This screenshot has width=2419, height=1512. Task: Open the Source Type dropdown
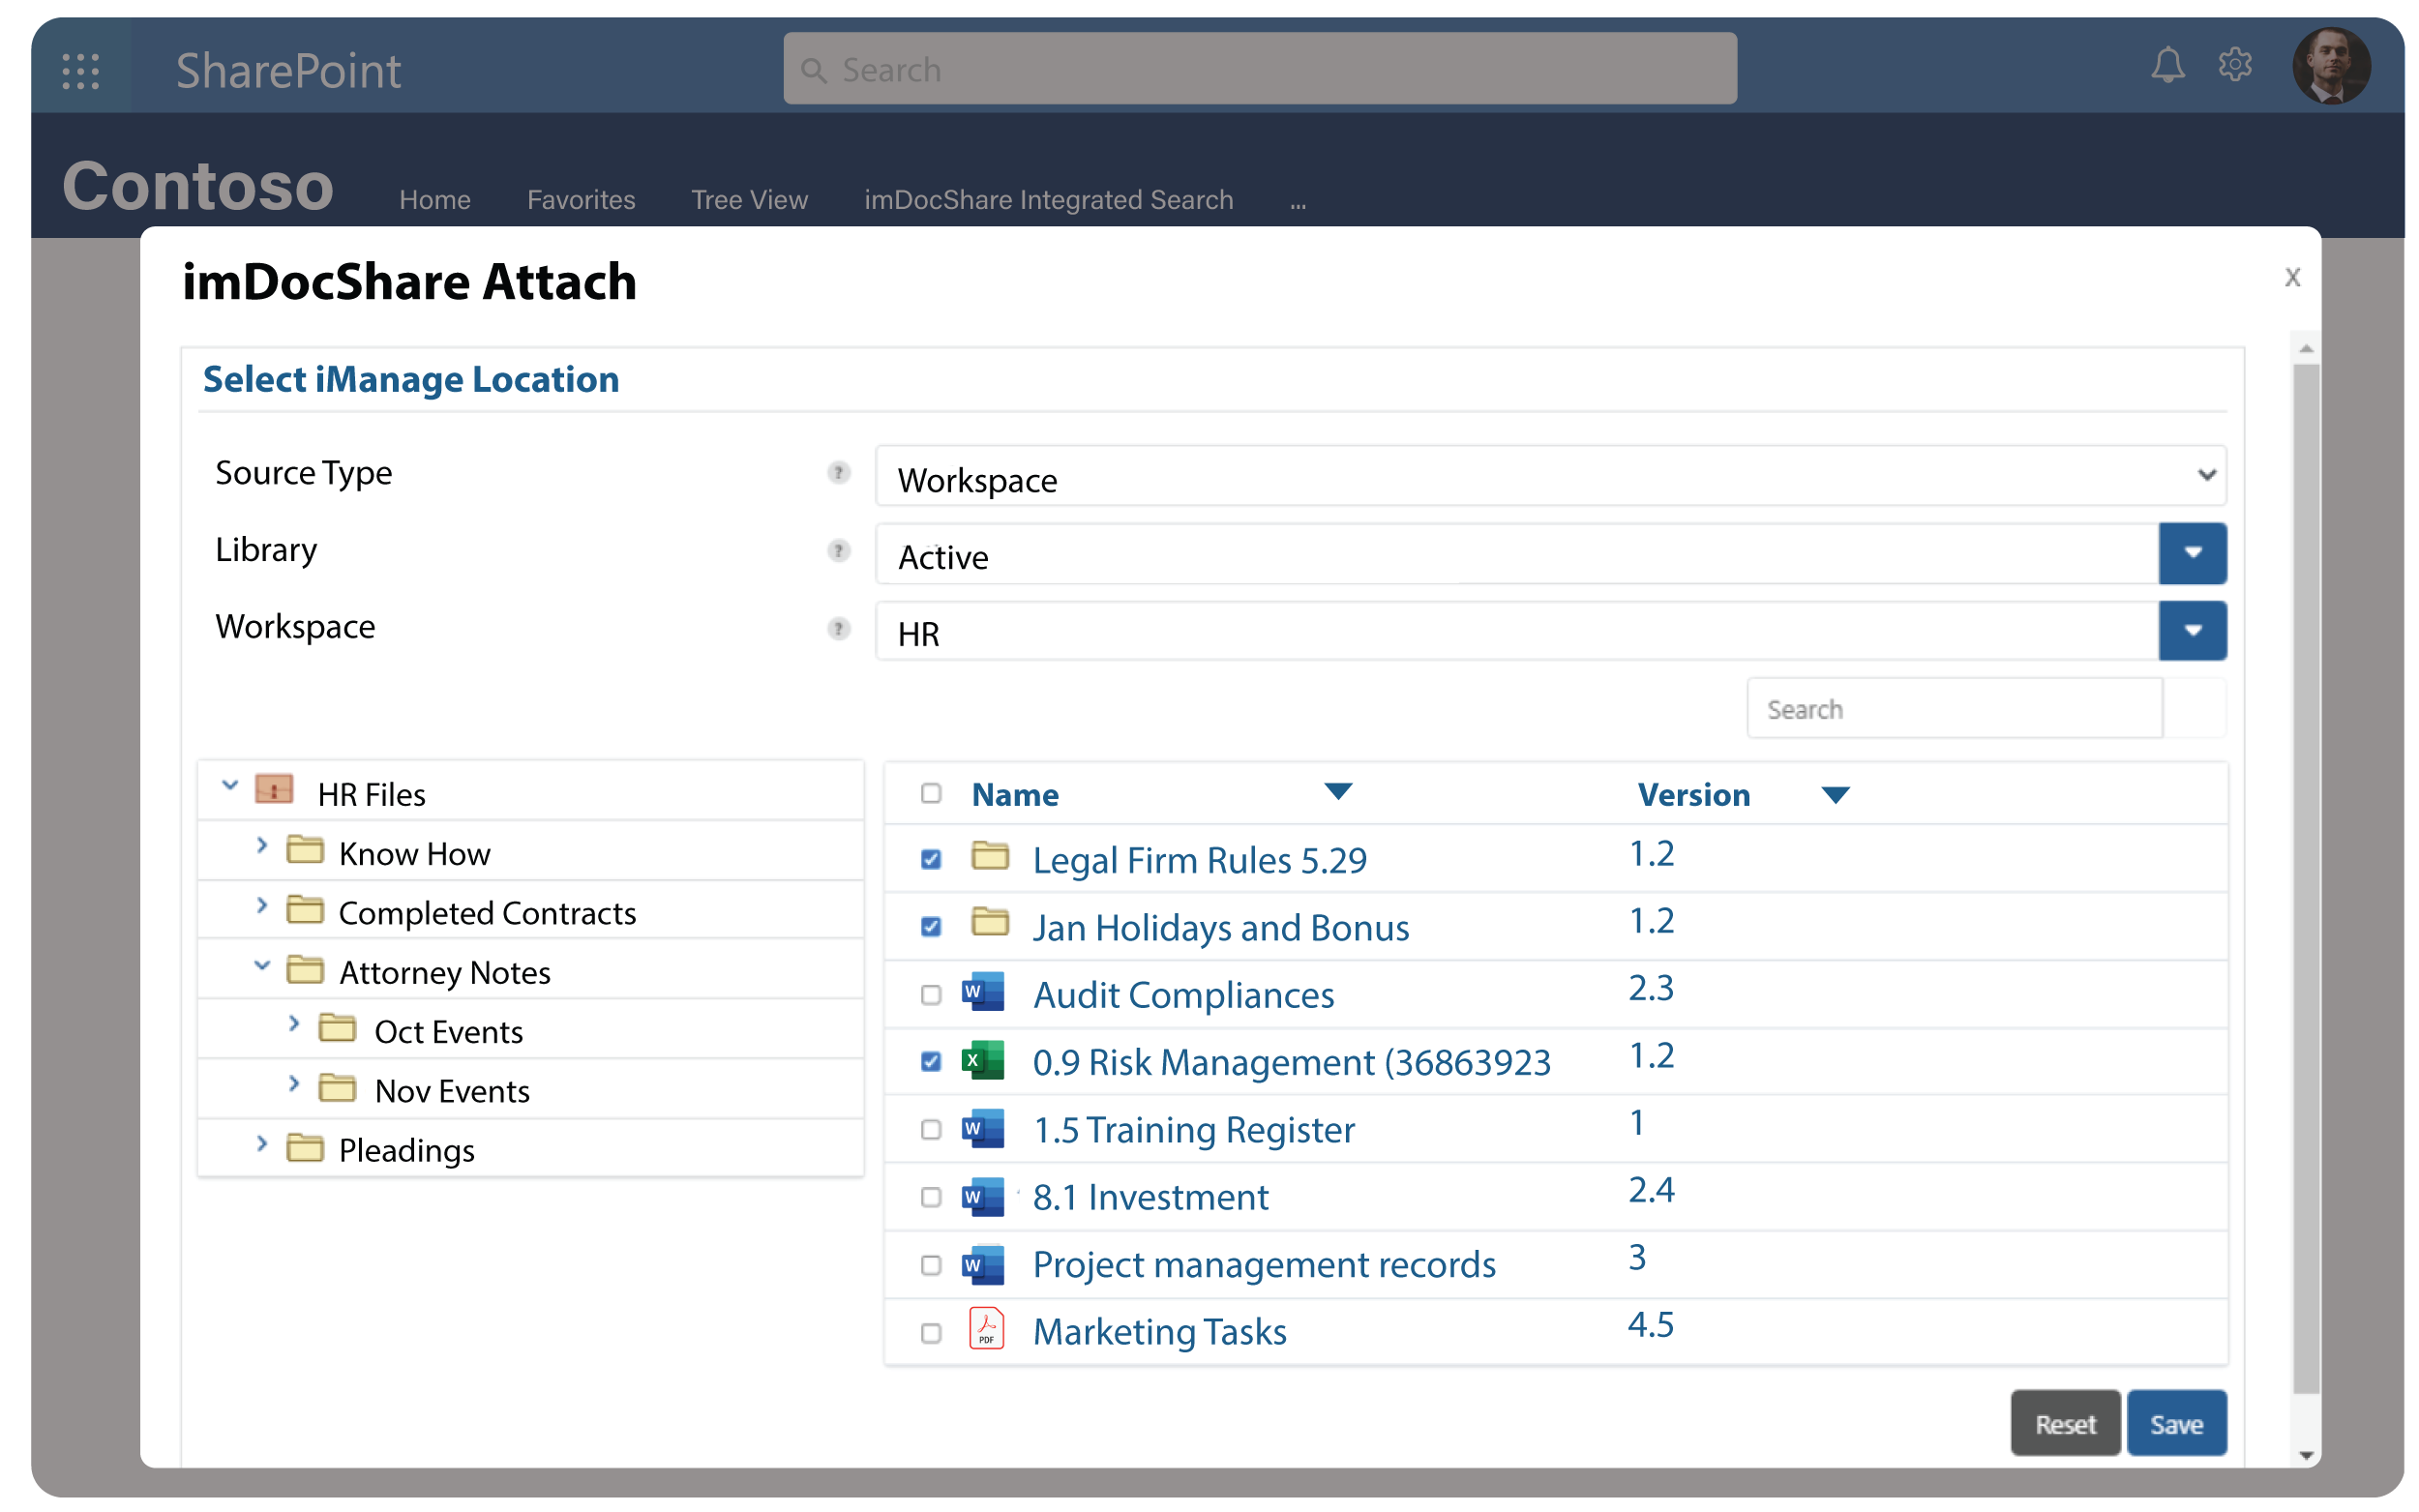click(1551, 476)
